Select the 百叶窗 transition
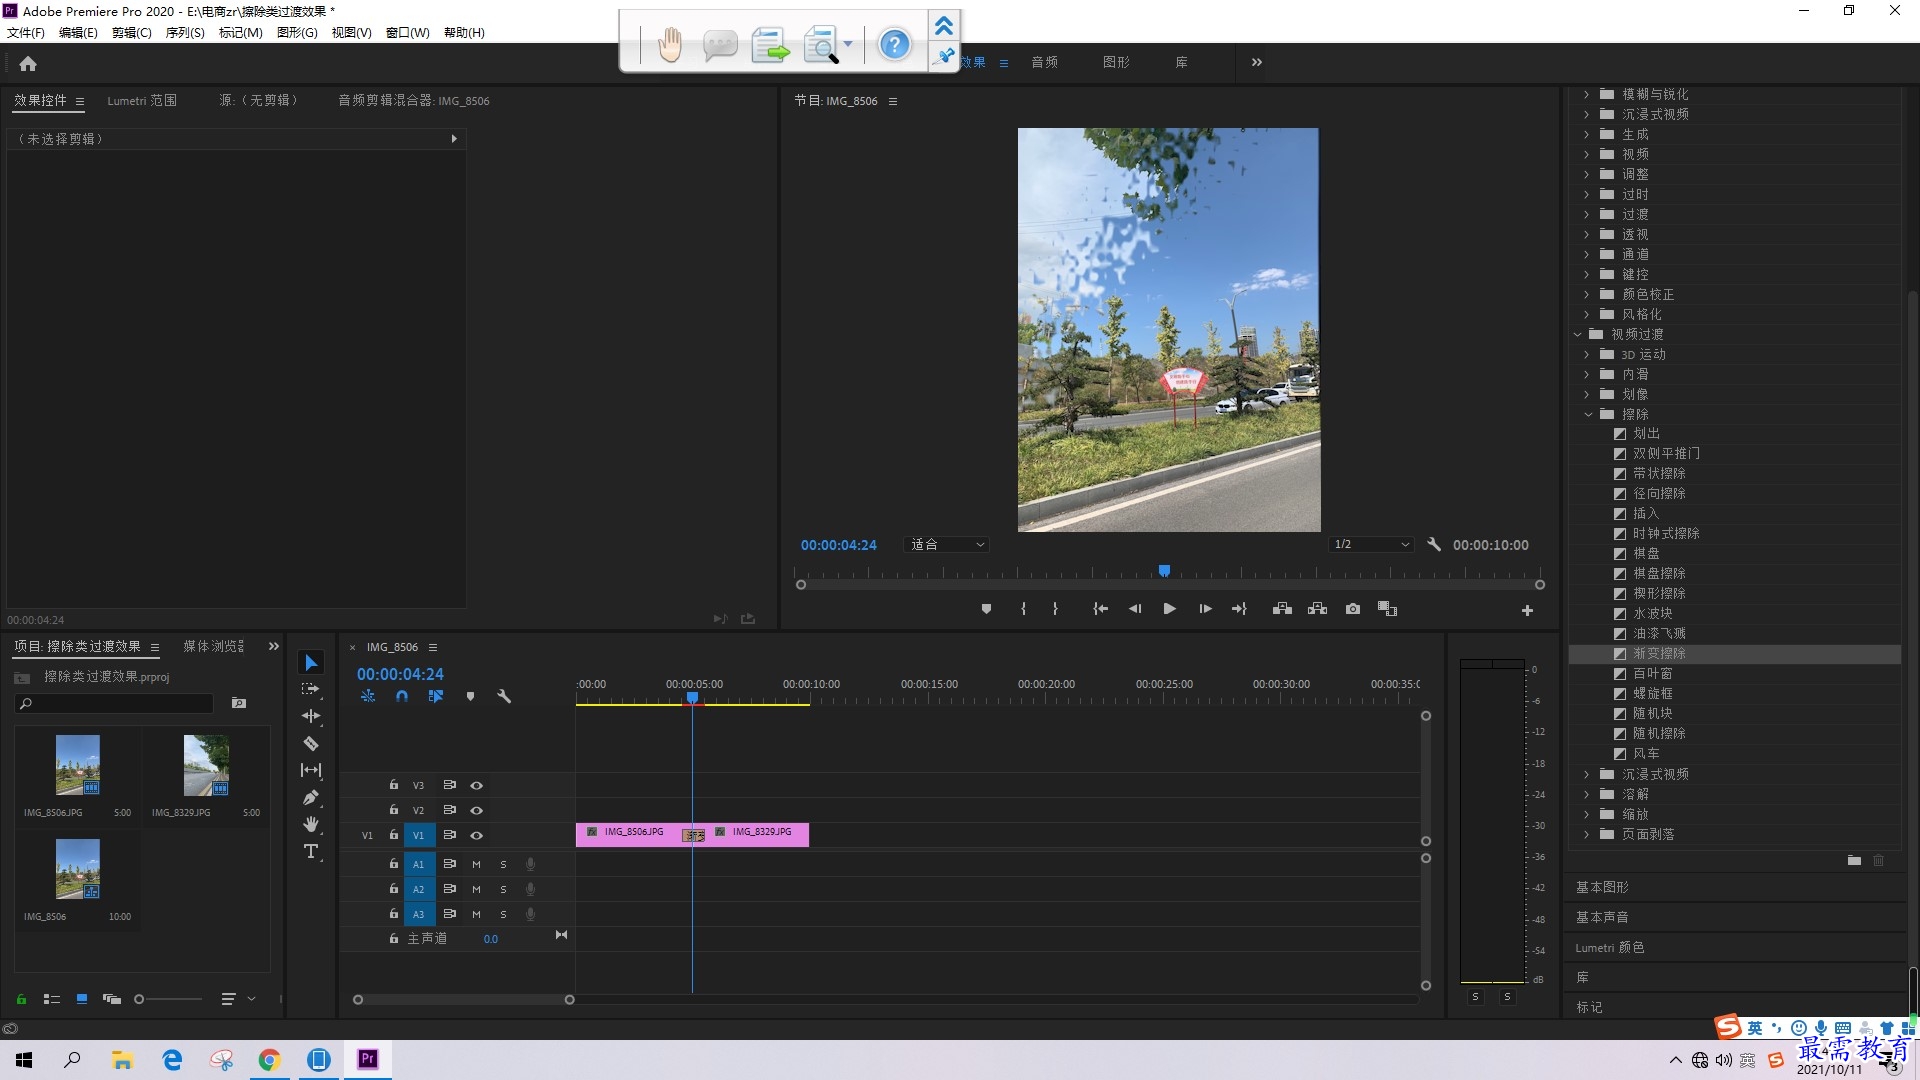This screenshot has height=1080, width=1920. tap(1734, 673)
